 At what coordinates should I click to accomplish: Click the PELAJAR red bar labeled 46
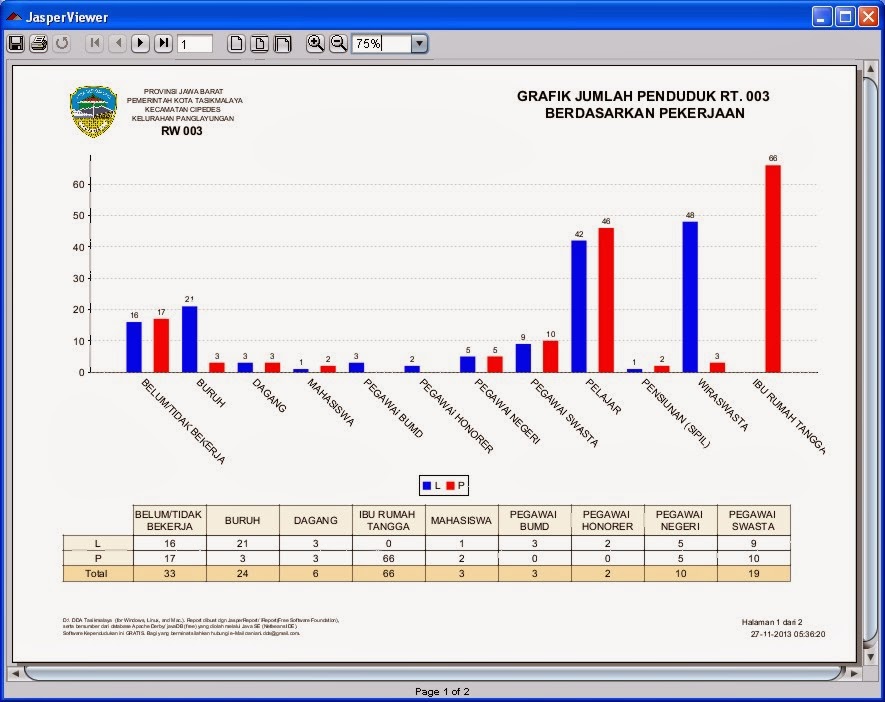pos(606,300)
